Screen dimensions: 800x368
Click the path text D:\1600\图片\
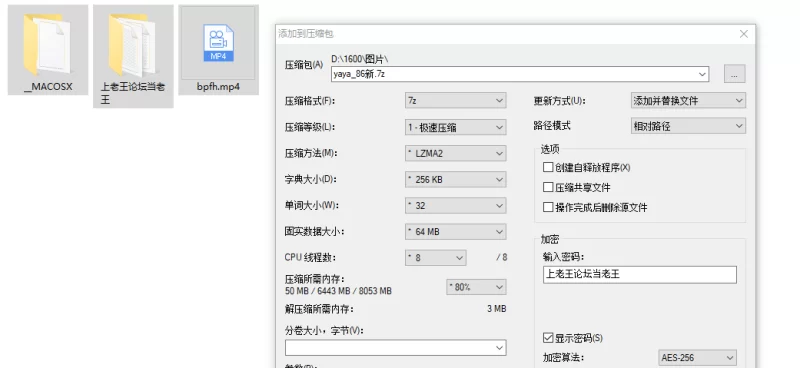[360, 59]
